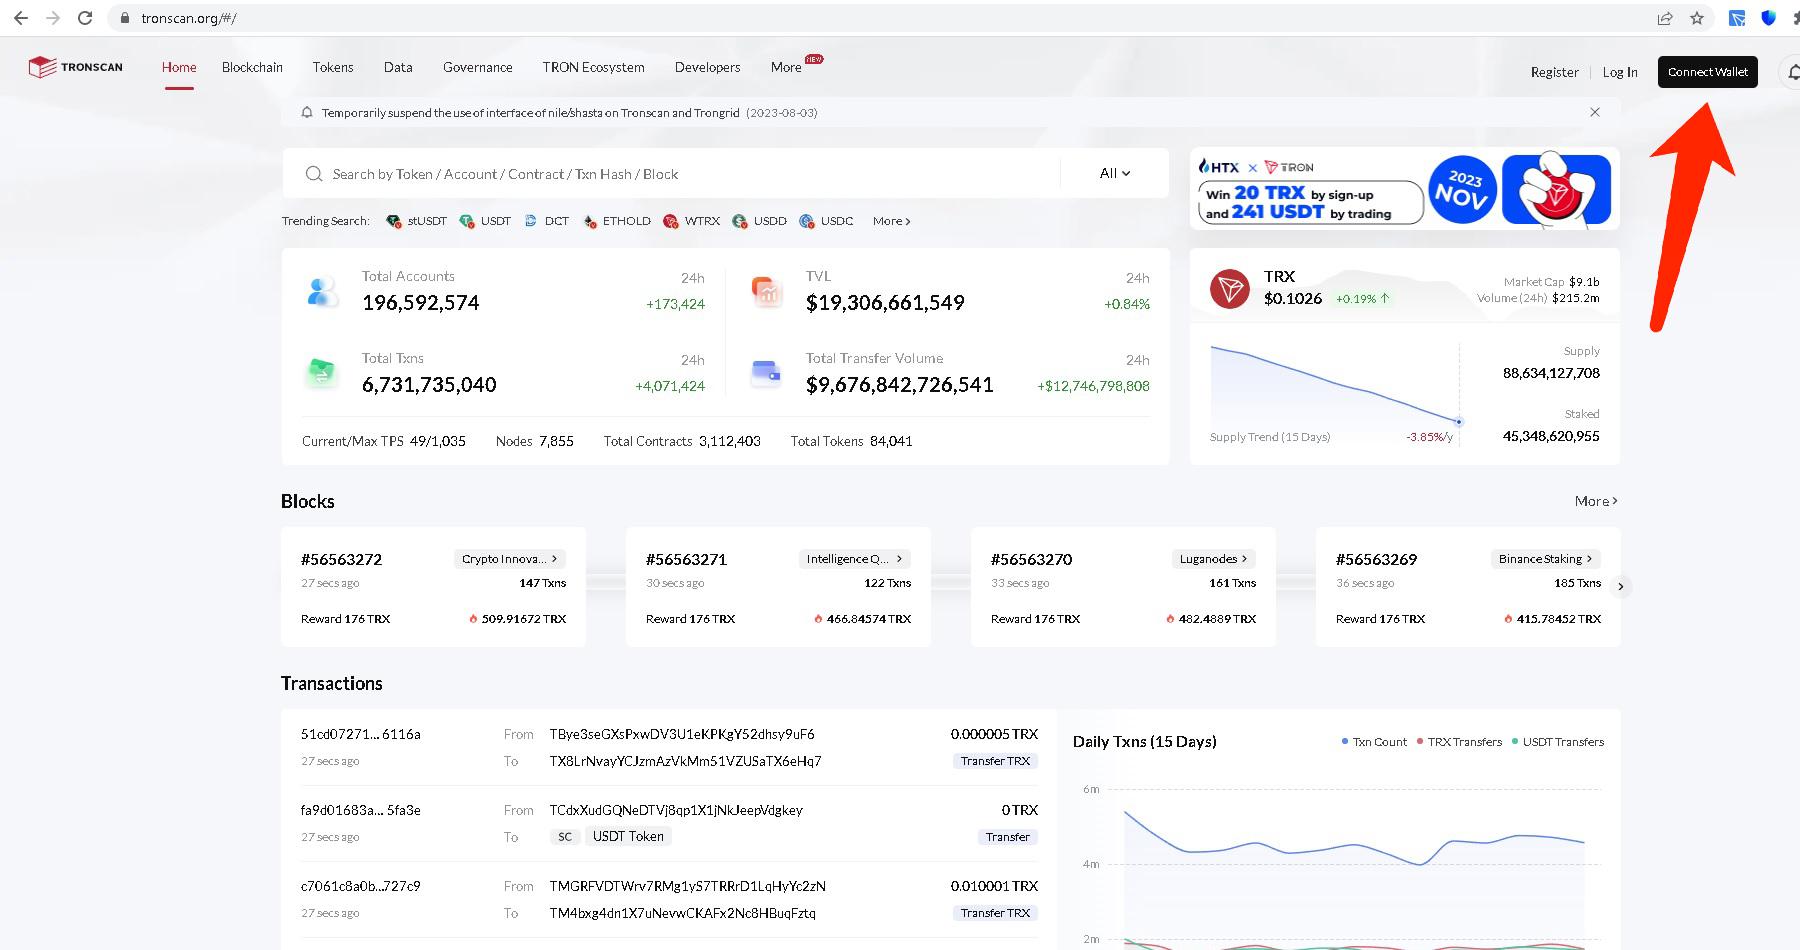Advance blocks carousel with right arrow
Viewport: 1800px width, 950px height.
click(x=1621, y=586)
